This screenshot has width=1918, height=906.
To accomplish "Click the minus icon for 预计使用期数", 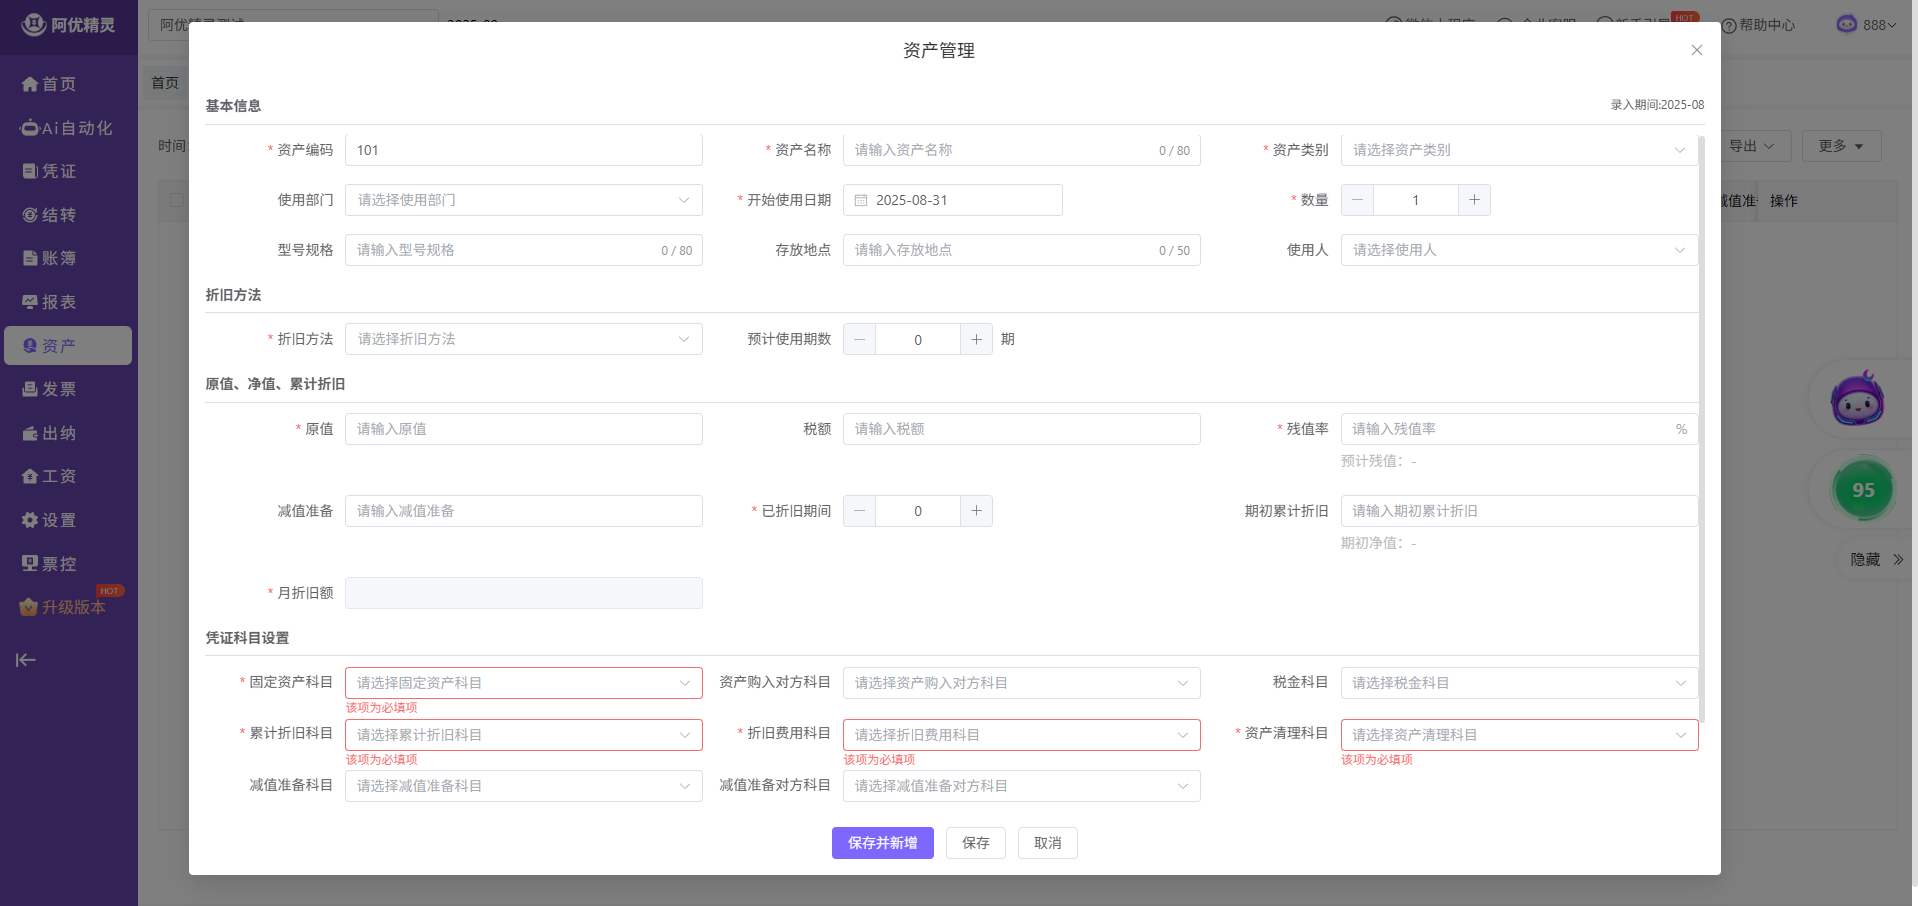I will coord(859,340).
